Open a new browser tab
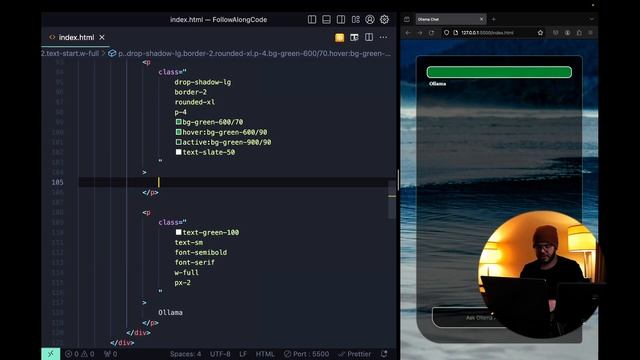Image resolution: width=640 pixels, height=360 pixels. coord(493,19)
